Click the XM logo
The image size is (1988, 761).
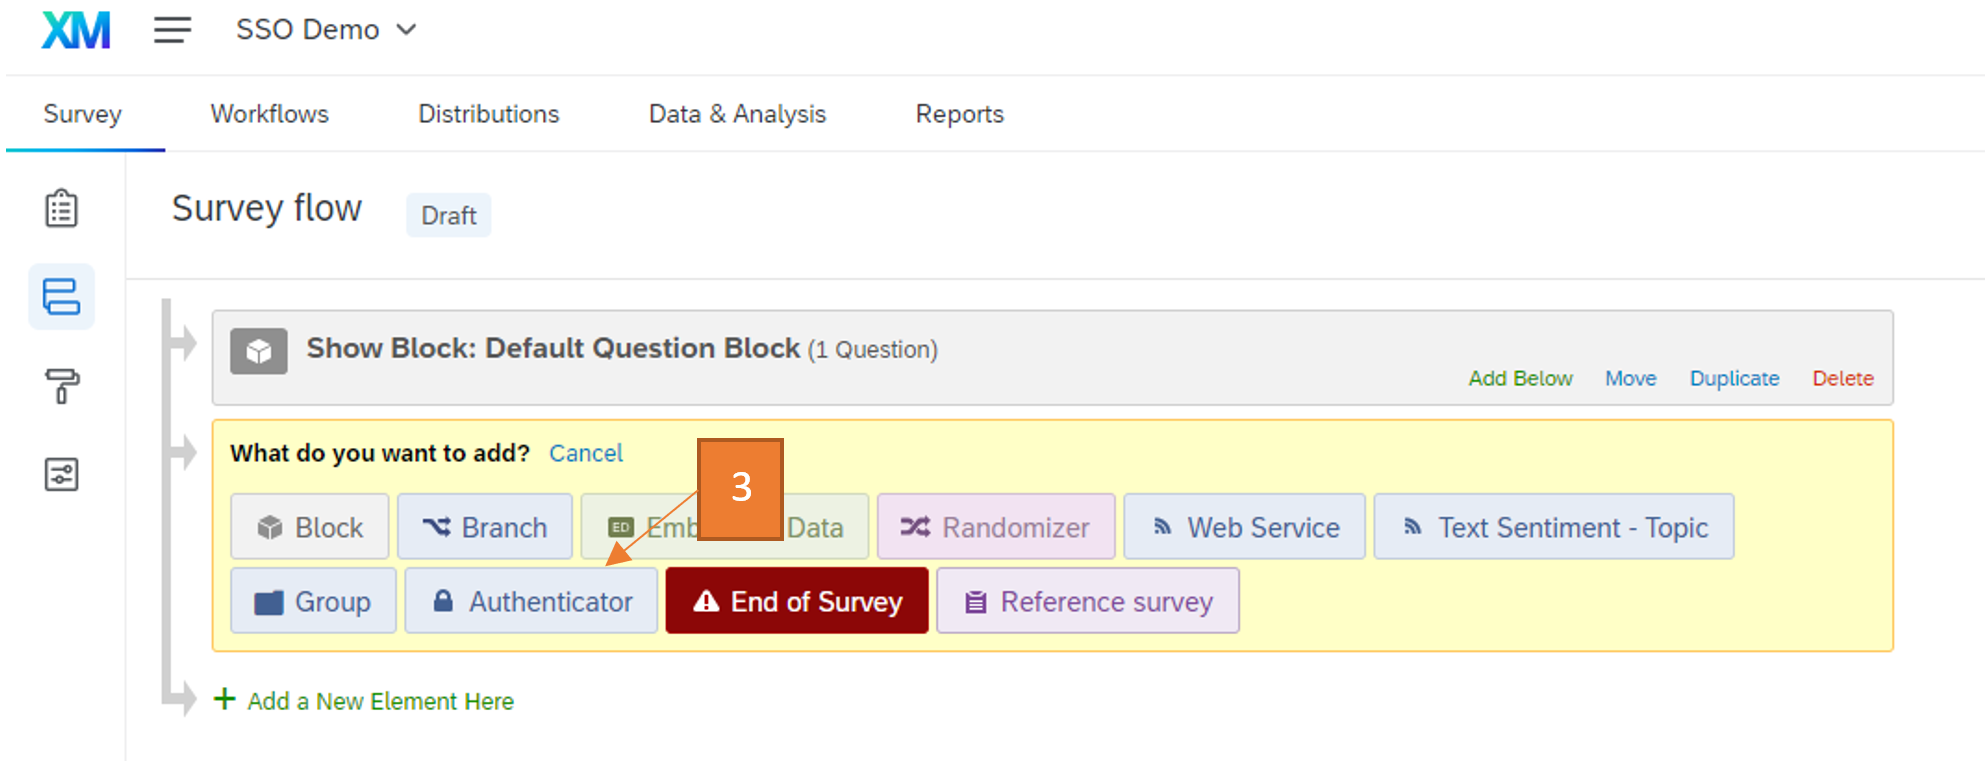[76, 30]
